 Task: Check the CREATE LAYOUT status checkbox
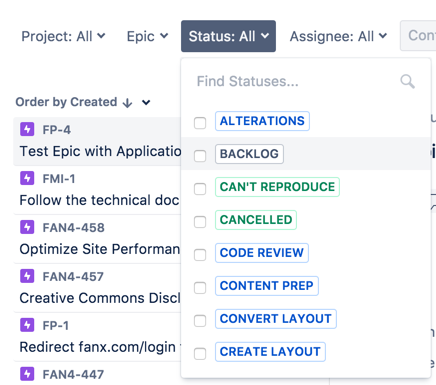click(200, 354)
